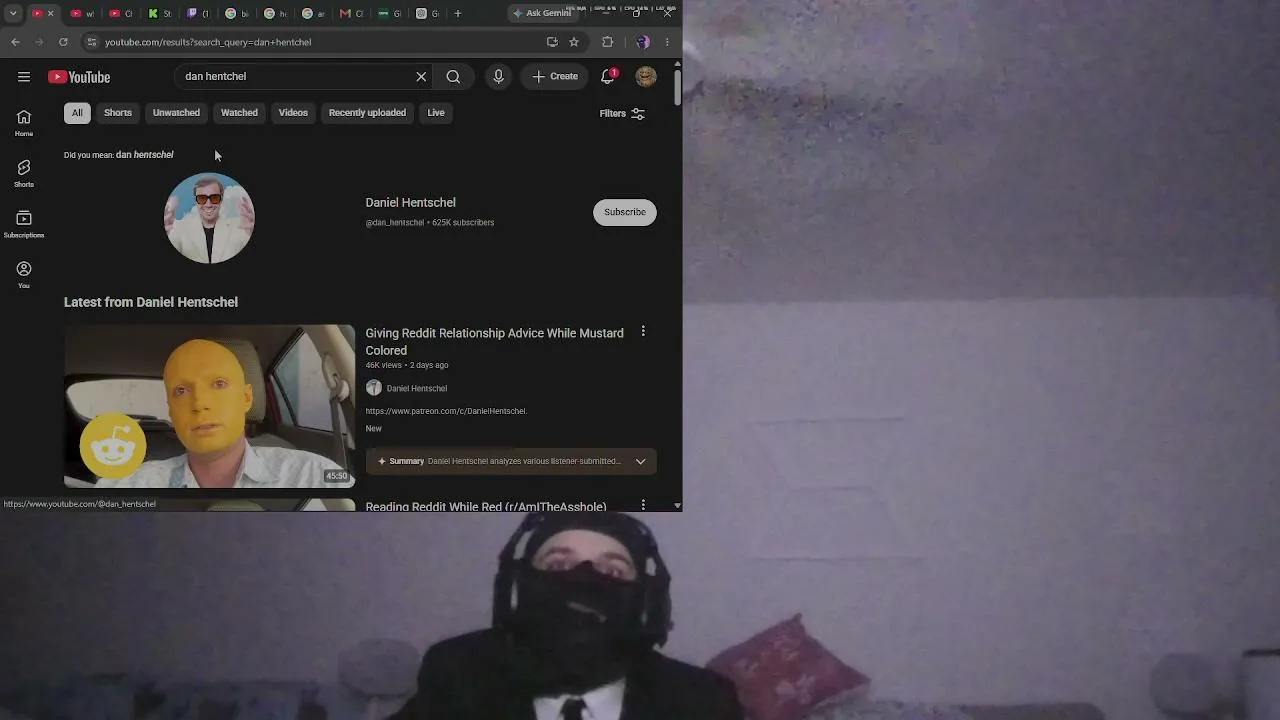Open the Chrome profile avatar
1280x720 pixels.
(x=643, y=42)
